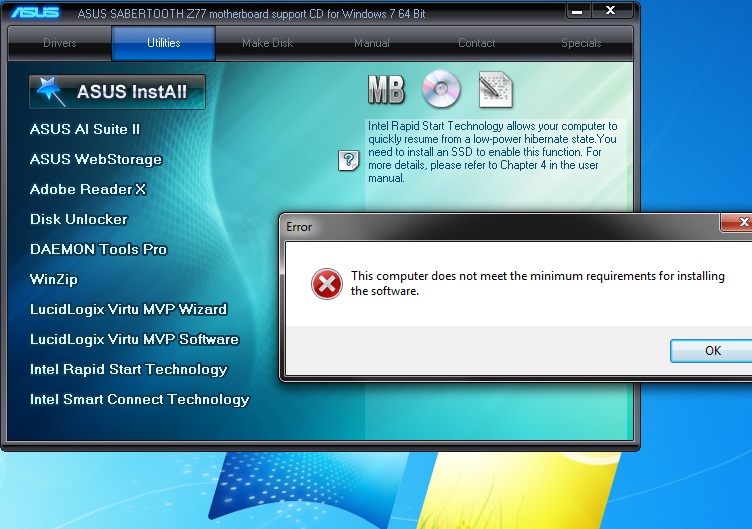
Task: Click the error message text in dialog
Action: coord(538,283)
